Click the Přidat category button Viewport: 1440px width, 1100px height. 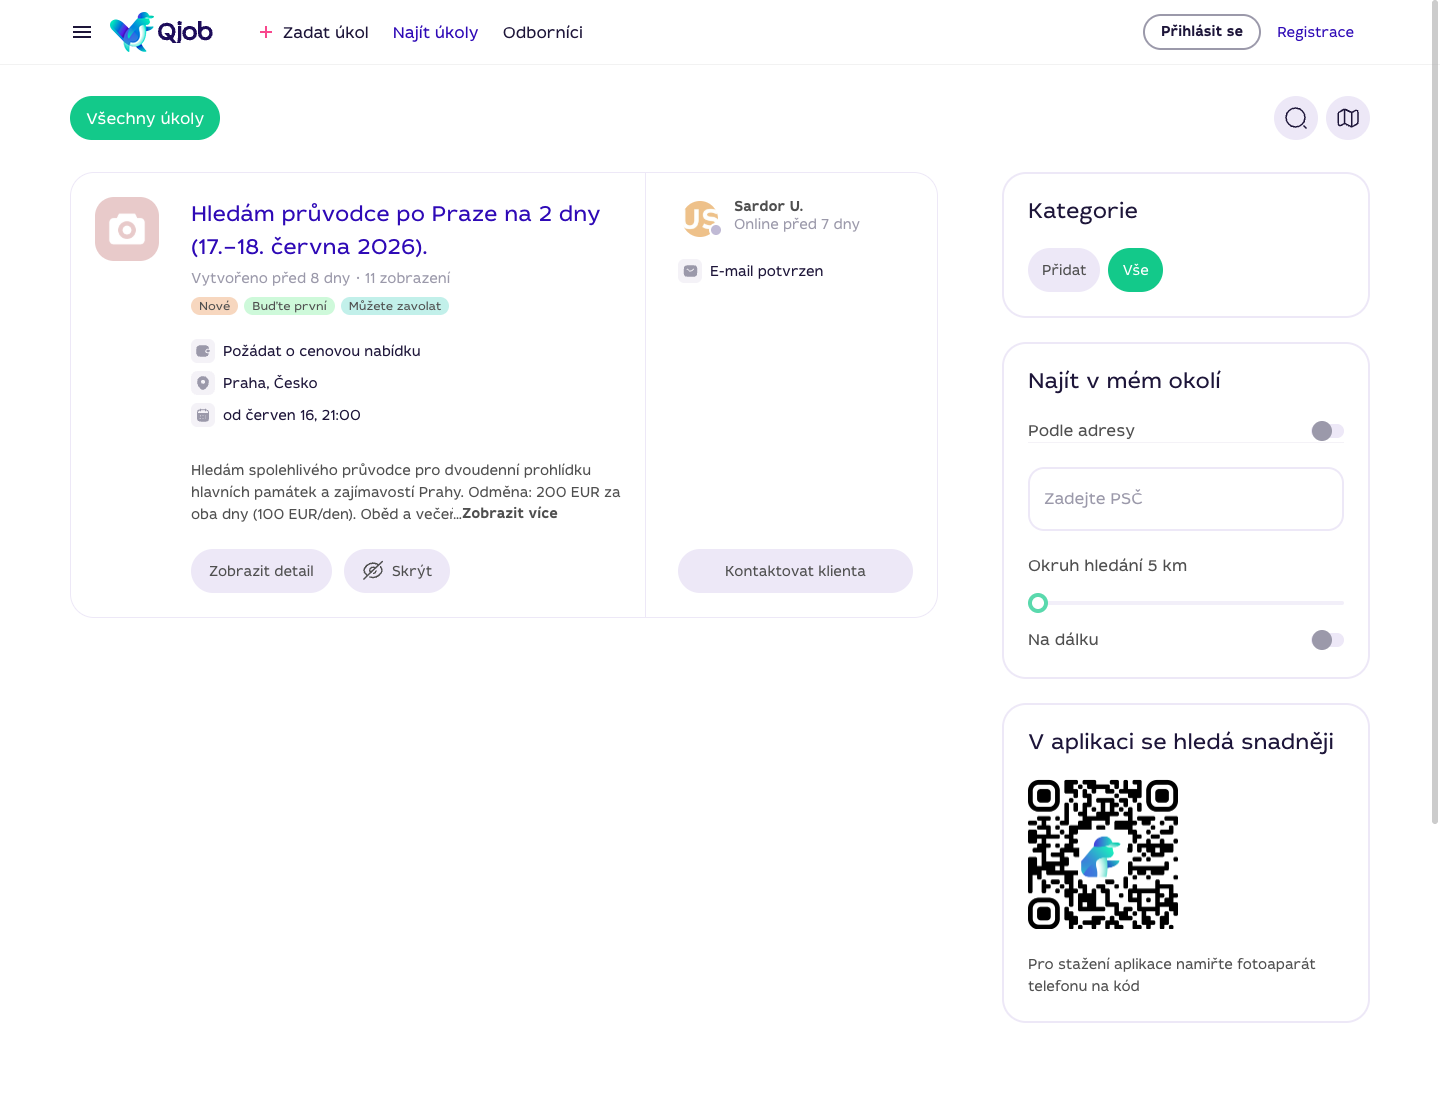tap(1064, 270)
